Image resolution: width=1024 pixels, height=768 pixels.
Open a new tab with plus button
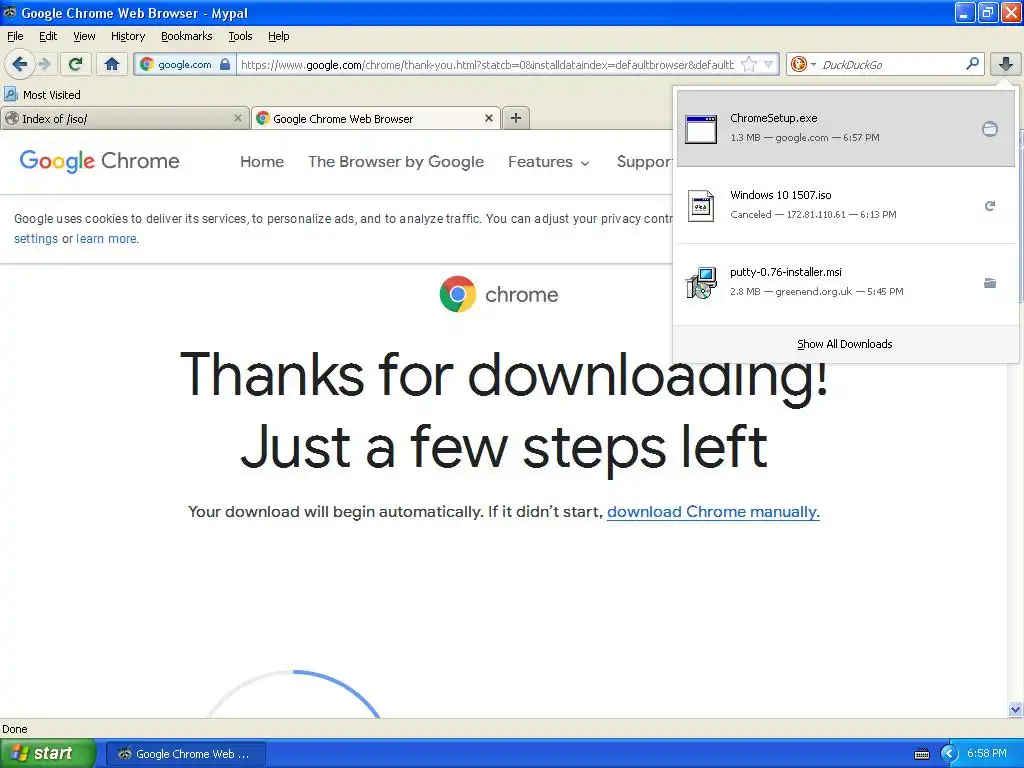point(516,118)
